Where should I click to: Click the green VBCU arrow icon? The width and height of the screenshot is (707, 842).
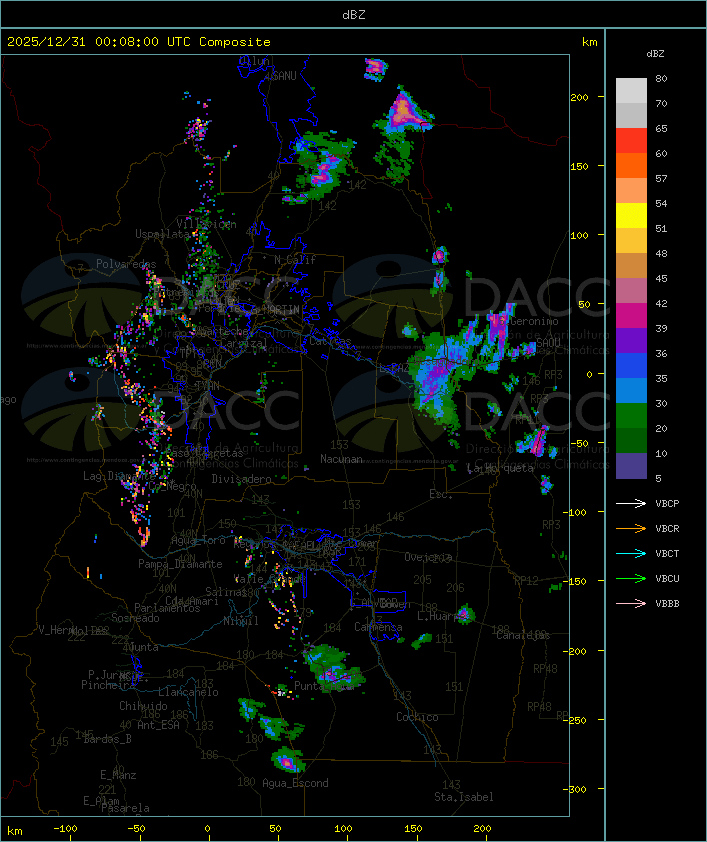coord(631,578)
